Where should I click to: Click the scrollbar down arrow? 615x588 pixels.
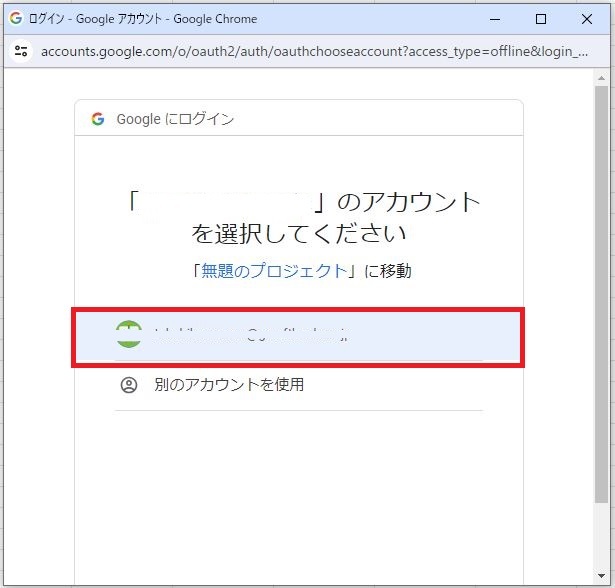click(601, 575)
